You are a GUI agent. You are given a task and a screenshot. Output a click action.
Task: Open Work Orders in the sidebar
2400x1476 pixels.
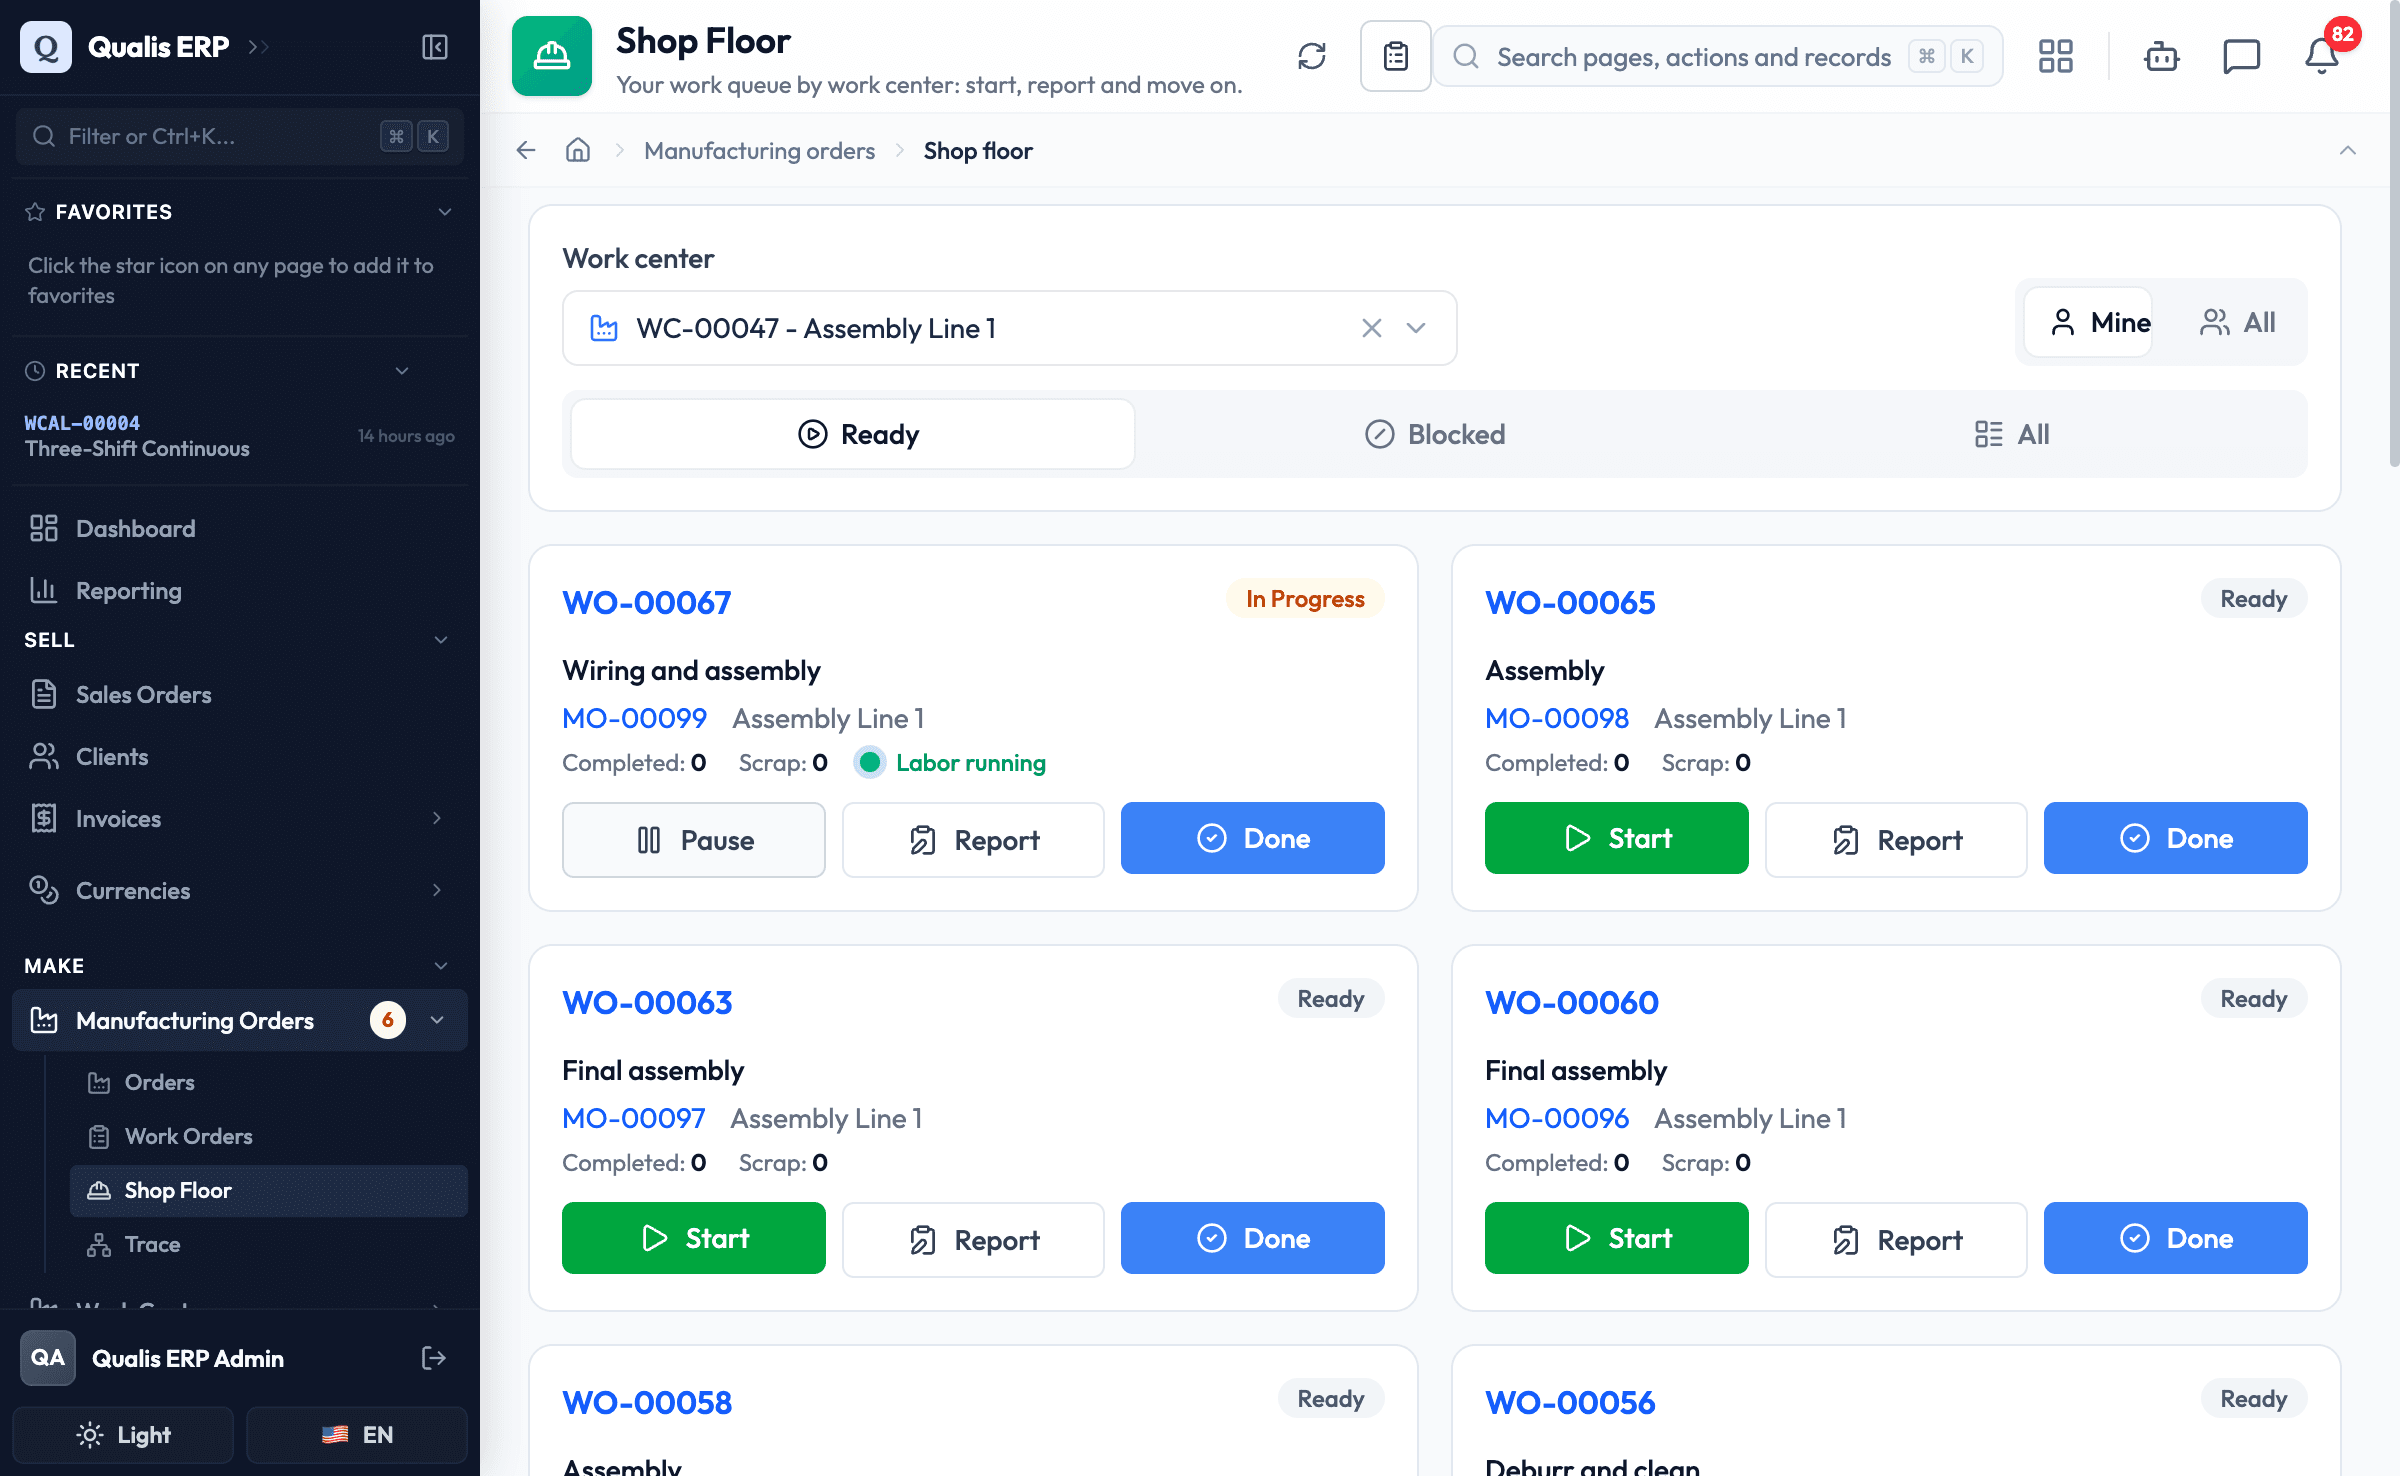pos(188,1136)
